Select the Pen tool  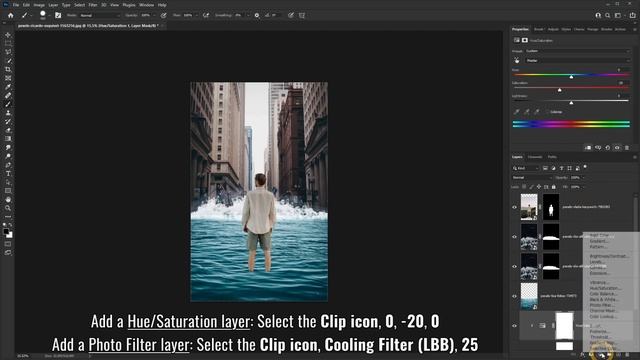click(x=8, y=165)
